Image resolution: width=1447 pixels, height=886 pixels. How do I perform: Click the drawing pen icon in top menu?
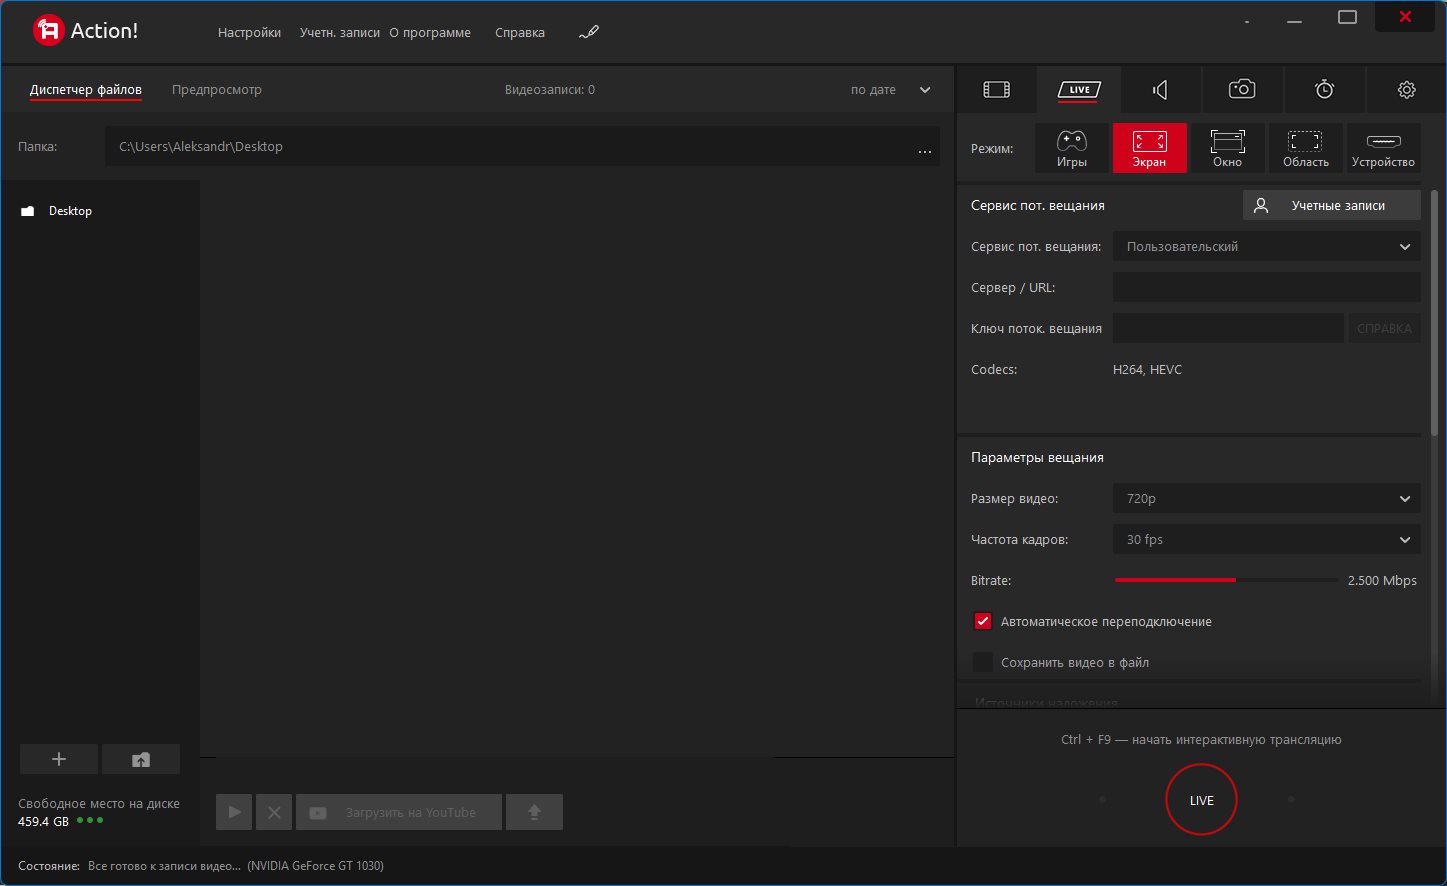tap(589, 32)
